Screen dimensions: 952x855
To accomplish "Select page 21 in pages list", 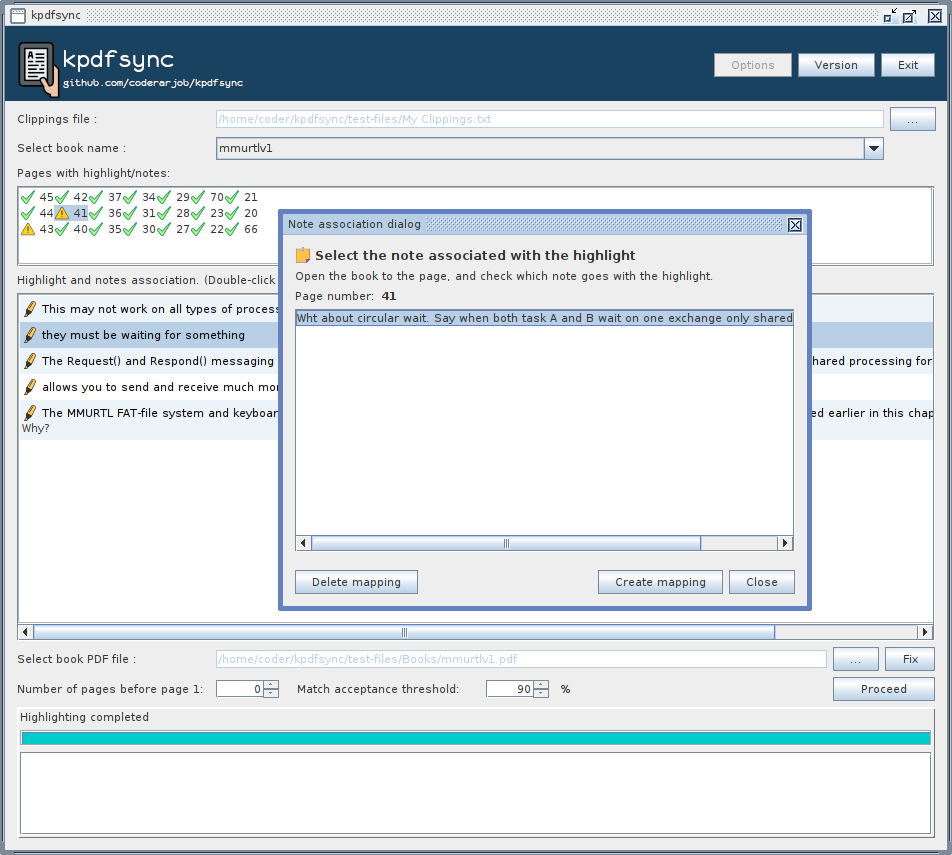I will pyautogui.click(x=242, y=197).
